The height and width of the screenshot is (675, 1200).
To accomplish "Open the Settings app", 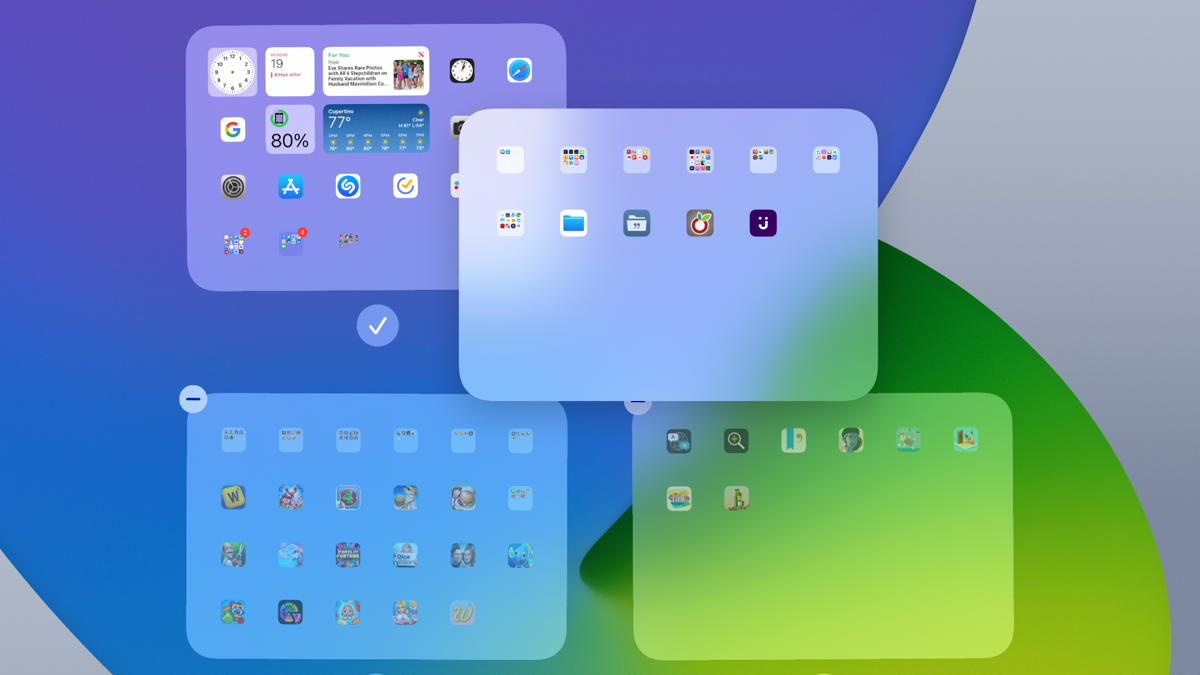I will click(x=233, y=186).
